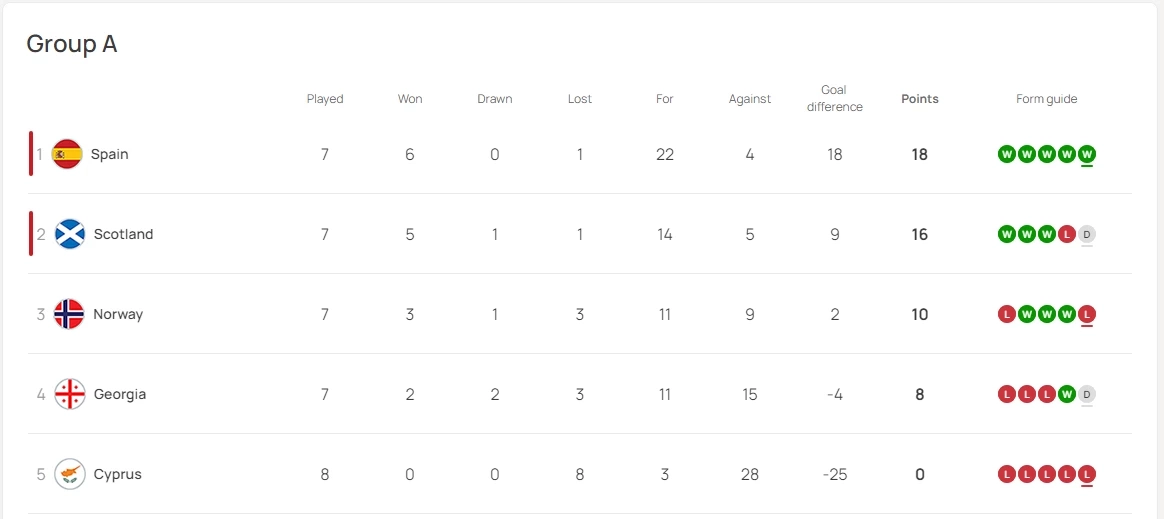Screen dimensions: 1164x519
Task: Click the Played column header
Action: pyautogui.click(x=325, y=99)
